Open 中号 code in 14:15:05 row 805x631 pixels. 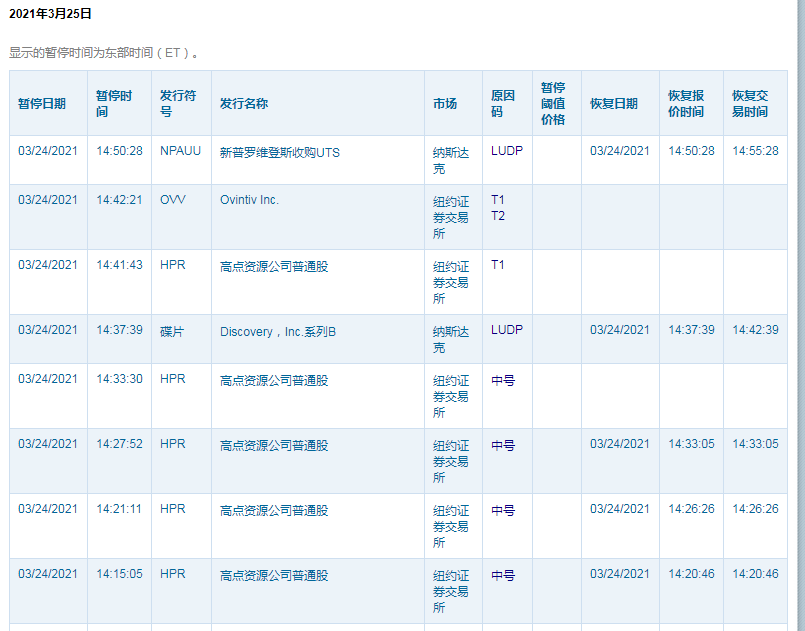coord(503,576)
